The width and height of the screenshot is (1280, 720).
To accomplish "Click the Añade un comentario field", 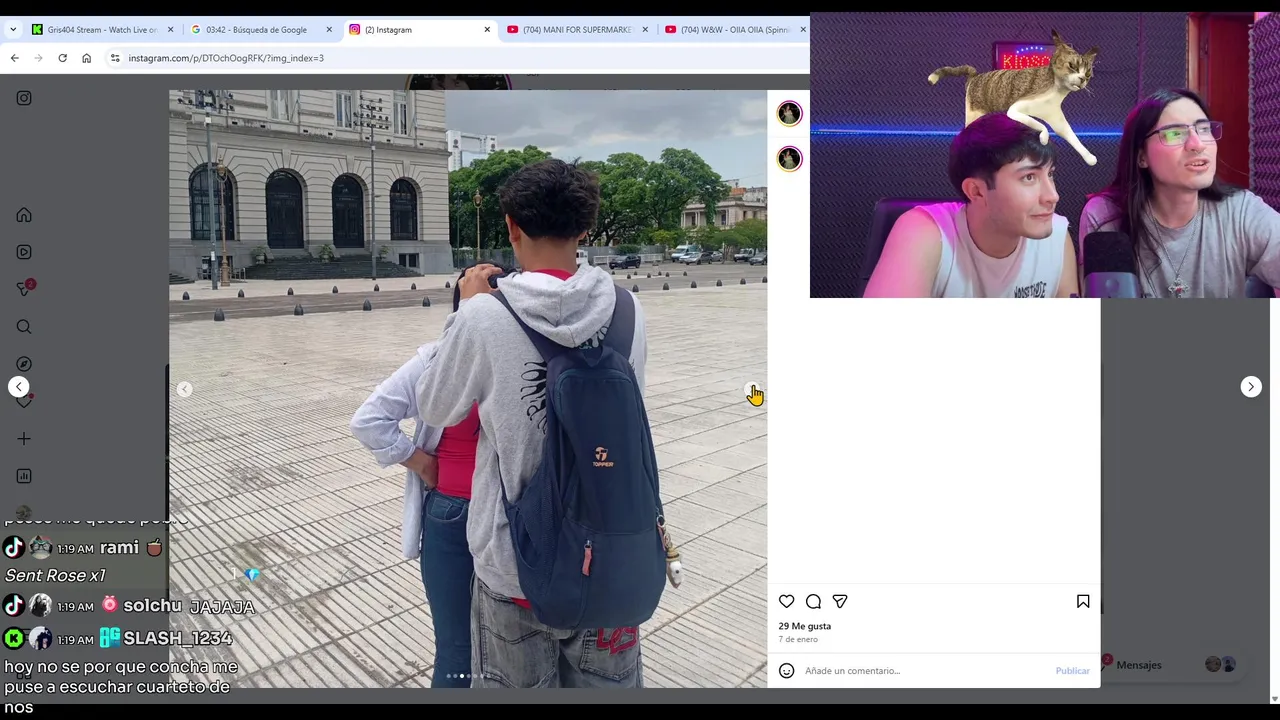I will pos(925,671).
